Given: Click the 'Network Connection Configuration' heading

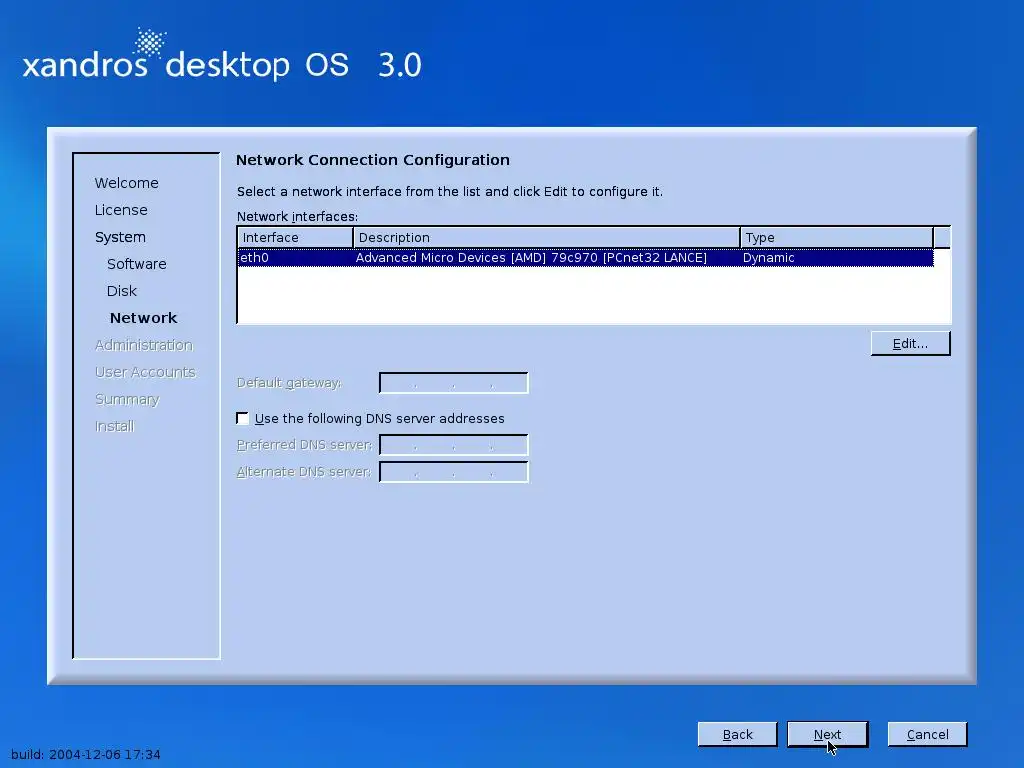Looking at the screenshot, I should click(373, 160).
